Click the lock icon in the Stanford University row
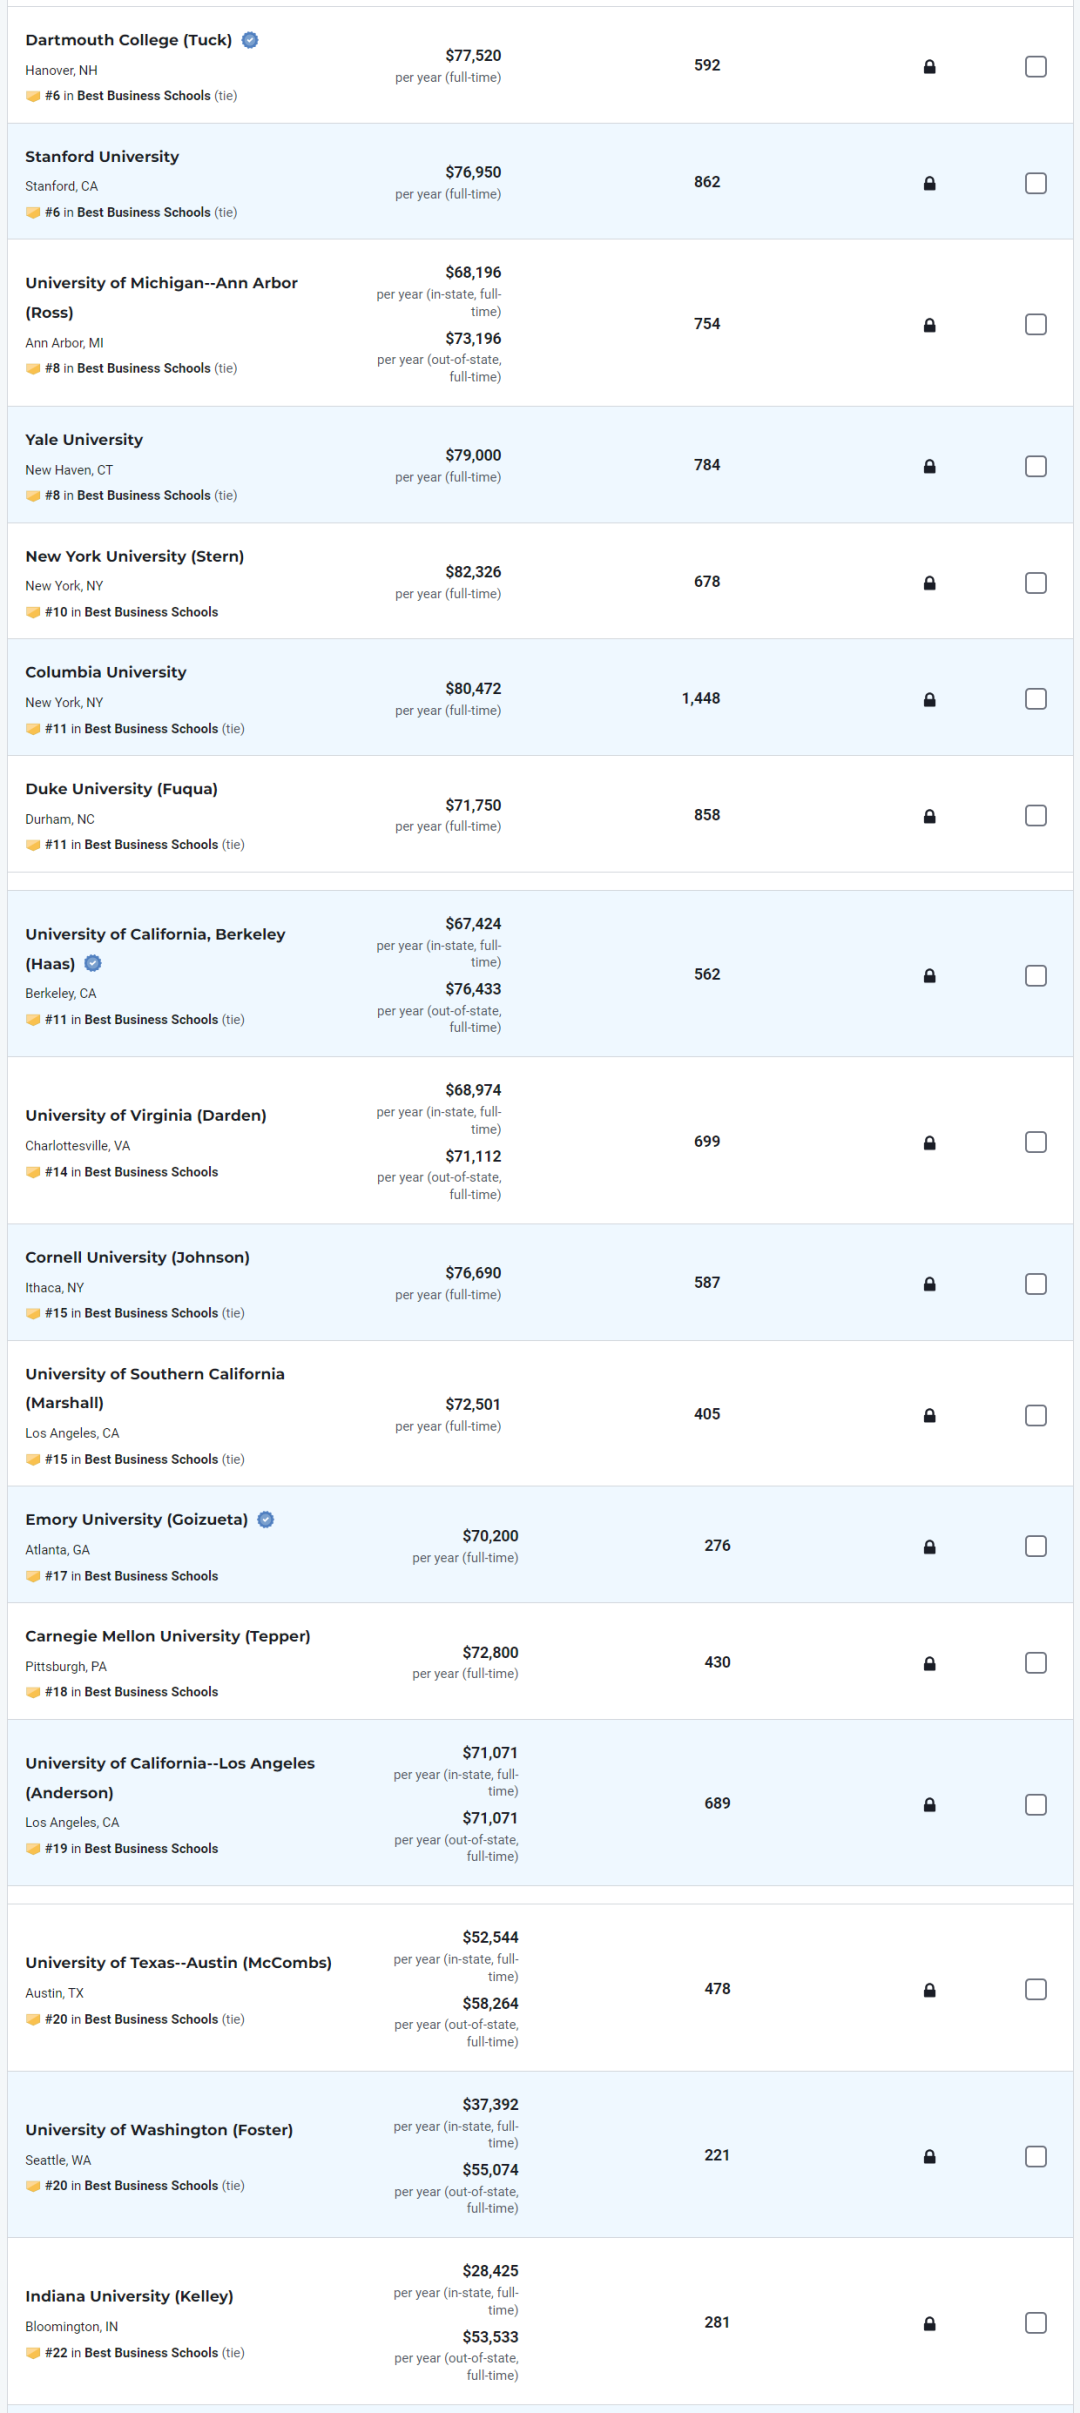This screenshot has height=2413, width=1080. (x=929, y=183)
